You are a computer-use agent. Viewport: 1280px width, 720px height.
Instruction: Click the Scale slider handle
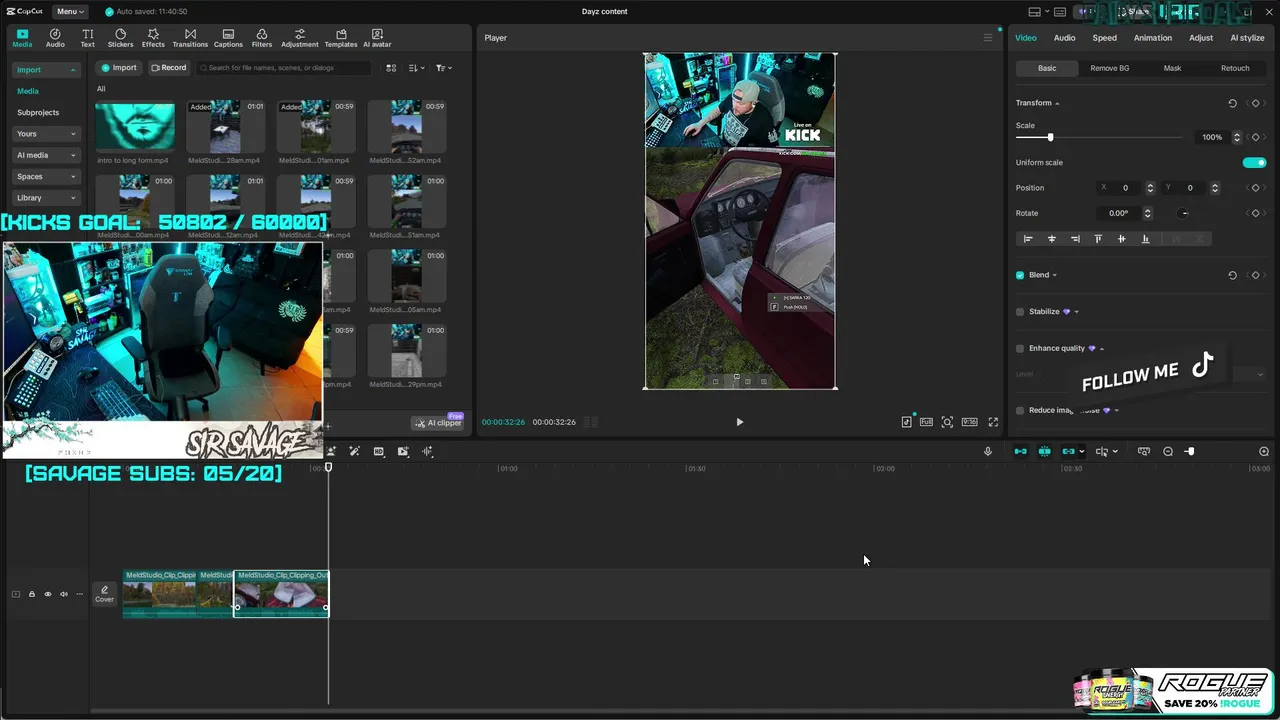[1050, 137]
